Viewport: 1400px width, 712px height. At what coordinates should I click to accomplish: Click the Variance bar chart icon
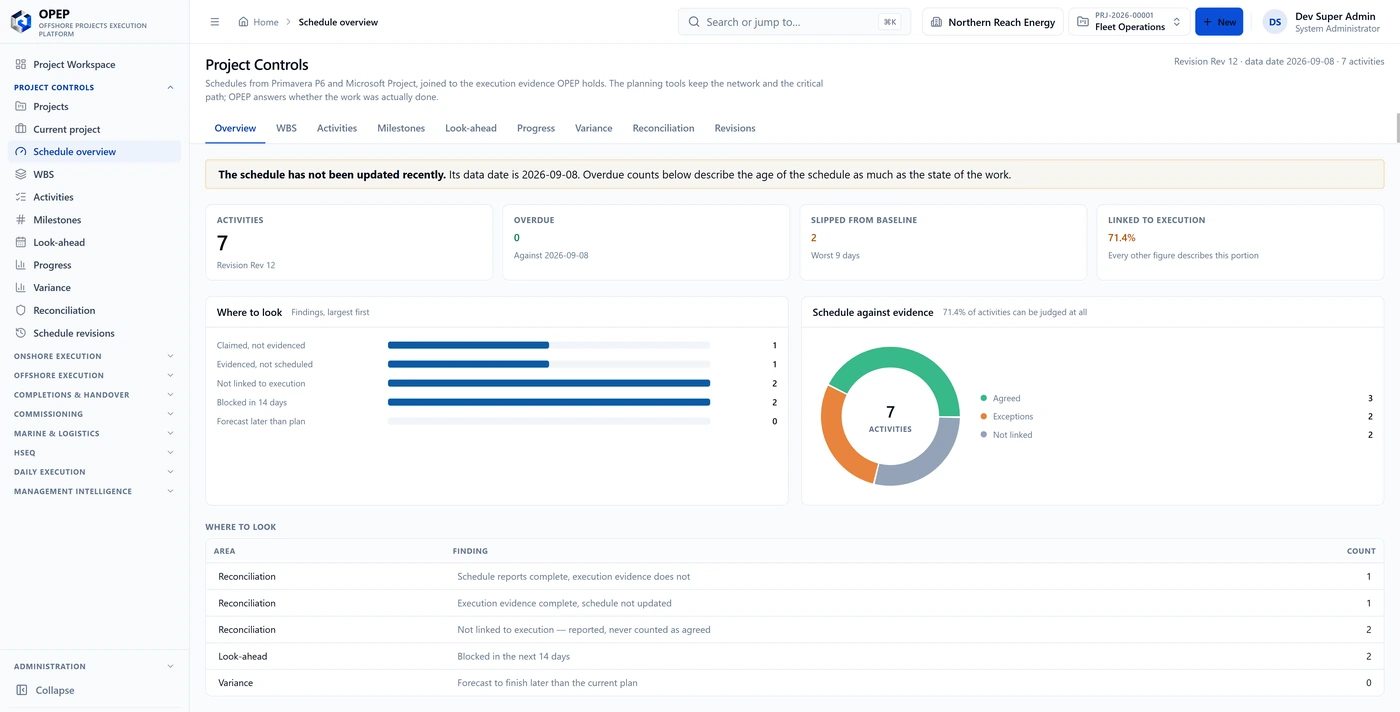(x=21, y=288)
